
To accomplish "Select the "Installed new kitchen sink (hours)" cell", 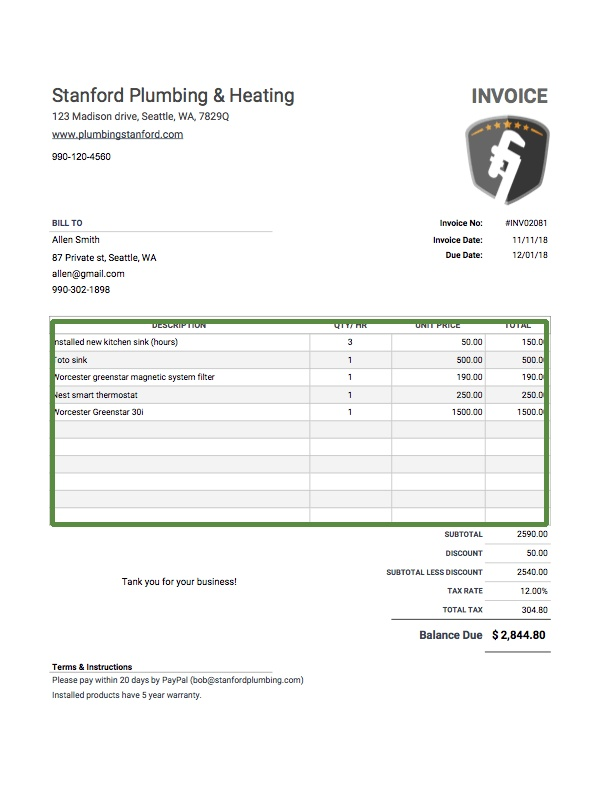I will [116, 342].
